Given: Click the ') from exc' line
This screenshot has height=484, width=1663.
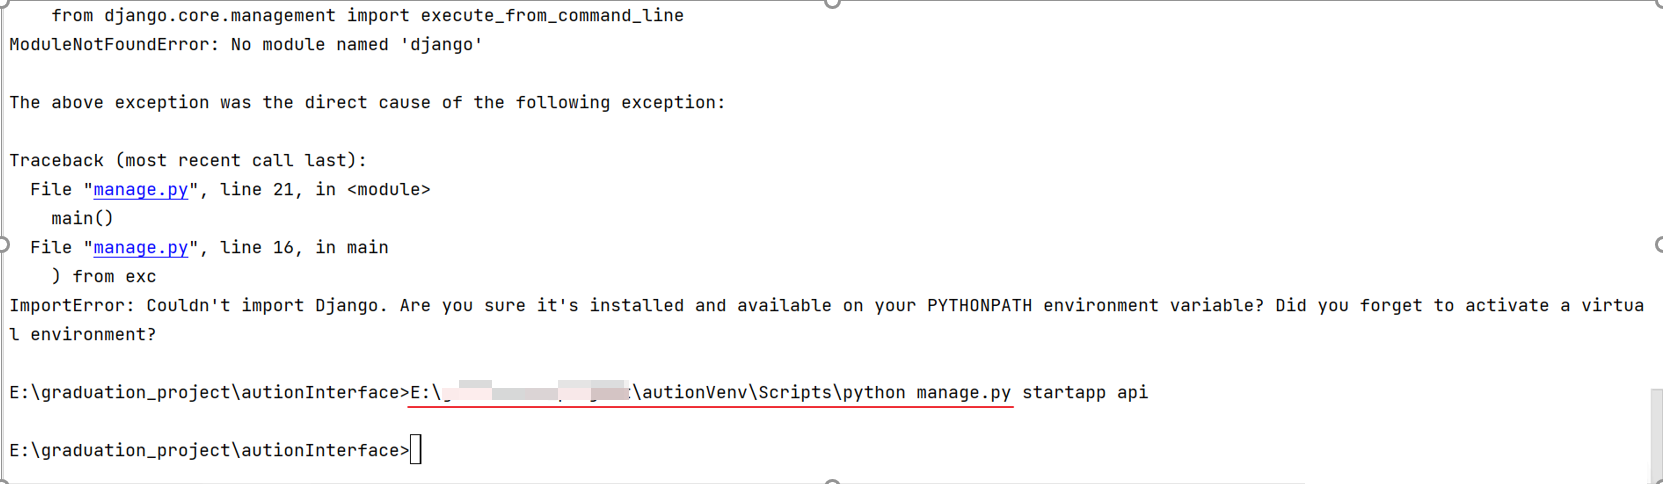Looking at the screenshot, I should [104, 277].
